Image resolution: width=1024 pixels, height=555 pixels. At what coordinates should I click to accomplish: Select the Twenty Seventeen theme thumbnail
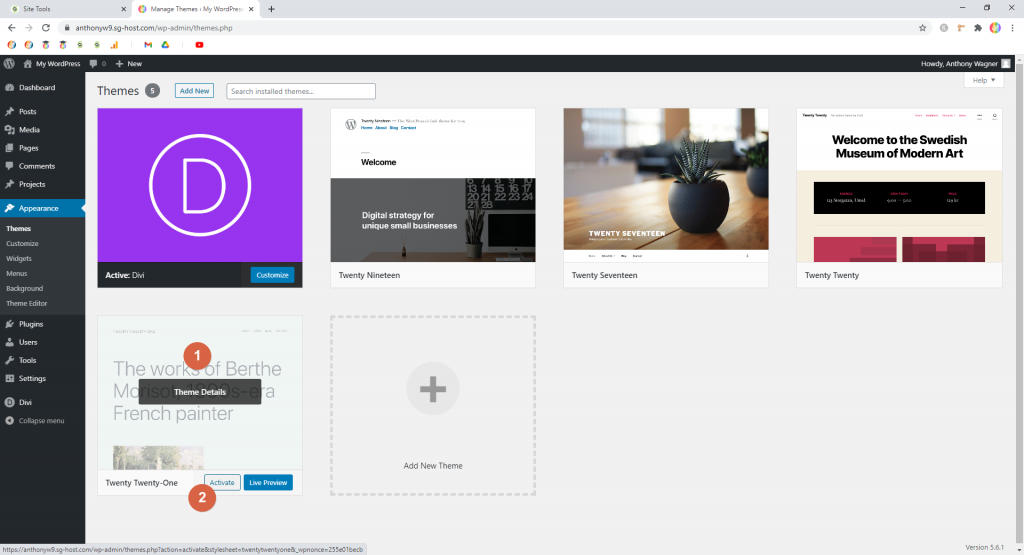pyautogui.click(x=666, y=185)
